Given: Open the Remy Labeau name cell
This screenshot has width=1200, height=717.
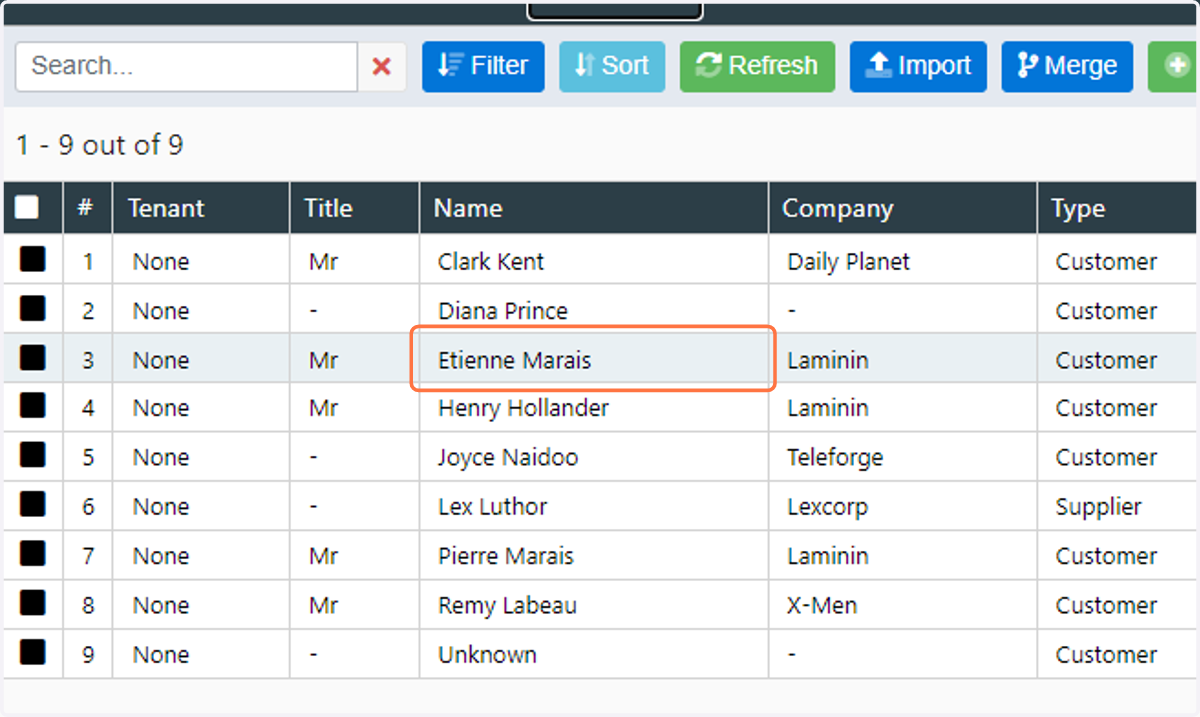Looking at the screenshot, I should point(594,605).
